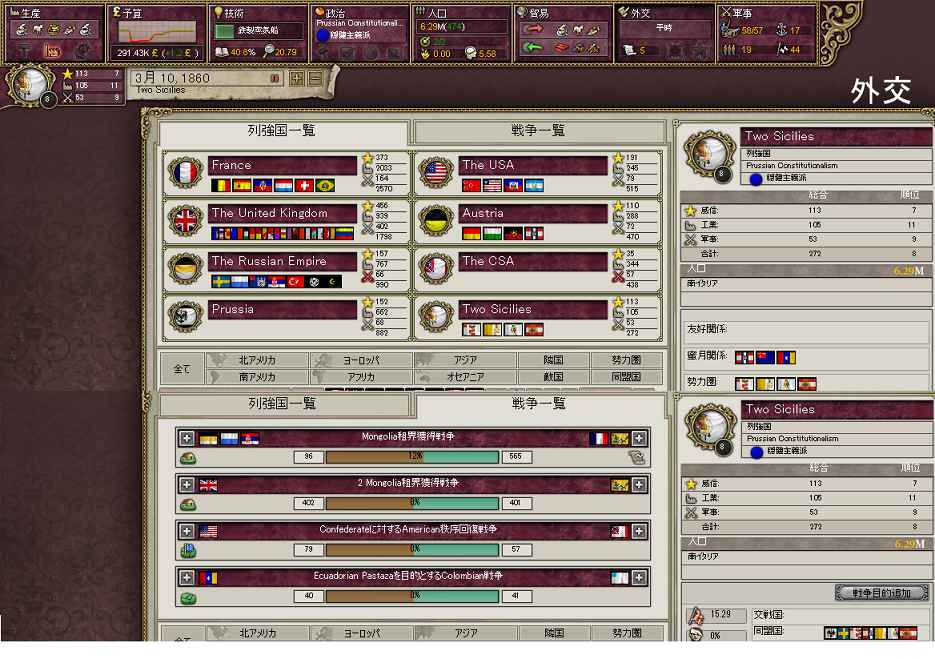
Task: Select the United Kingdom flag emblem
Action: (x=186, y=222)
